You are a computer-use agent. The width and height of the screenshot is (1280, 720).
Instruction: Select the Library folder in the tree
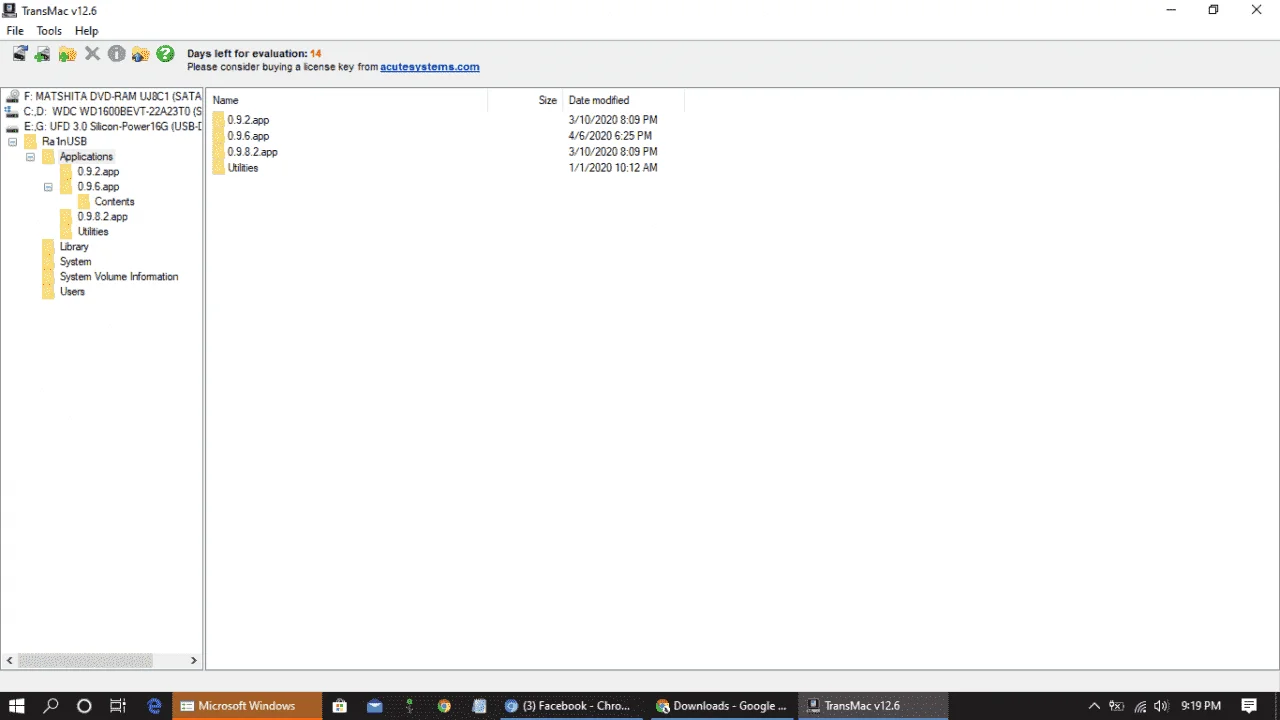tap(74, 246)
